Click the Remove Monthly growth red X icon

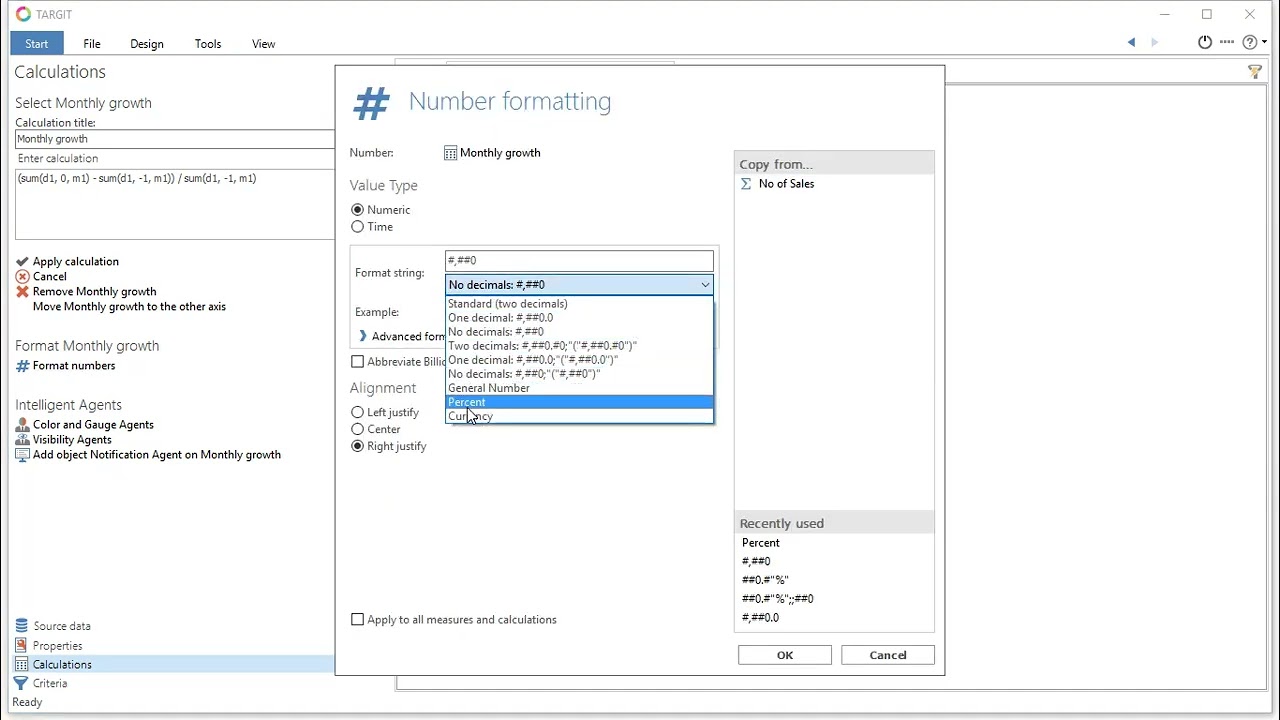(x=22, y=292)
